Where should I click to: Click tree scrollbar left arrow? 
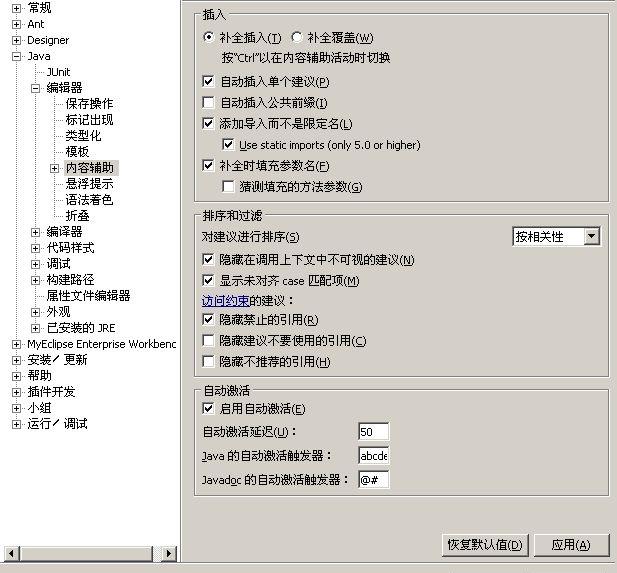pos(11,554)
